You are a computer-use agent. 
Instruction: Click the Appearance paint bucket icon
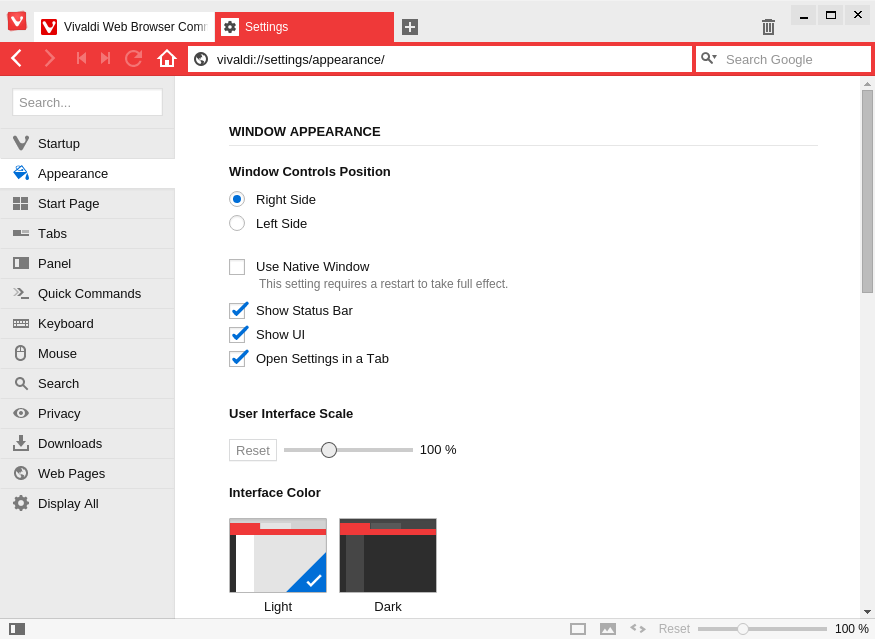click(21, 173)
